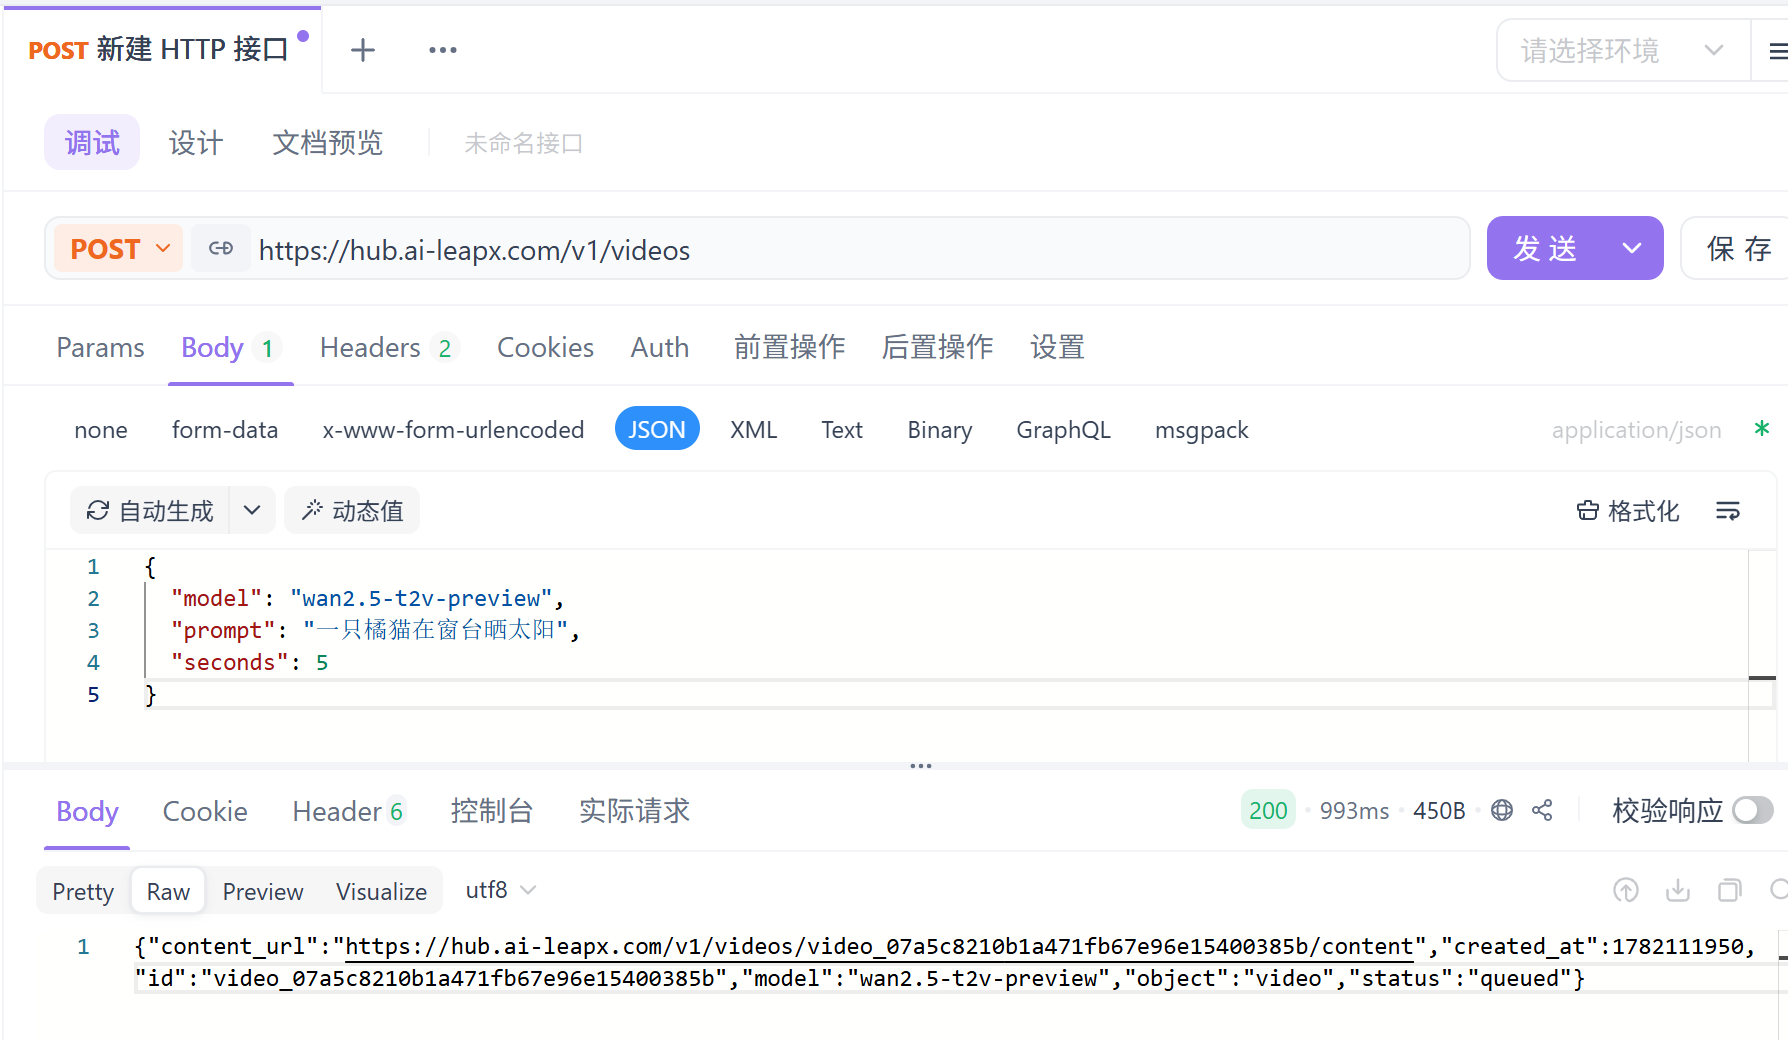Open the 后置操作 tab

(x=938, y=348)
